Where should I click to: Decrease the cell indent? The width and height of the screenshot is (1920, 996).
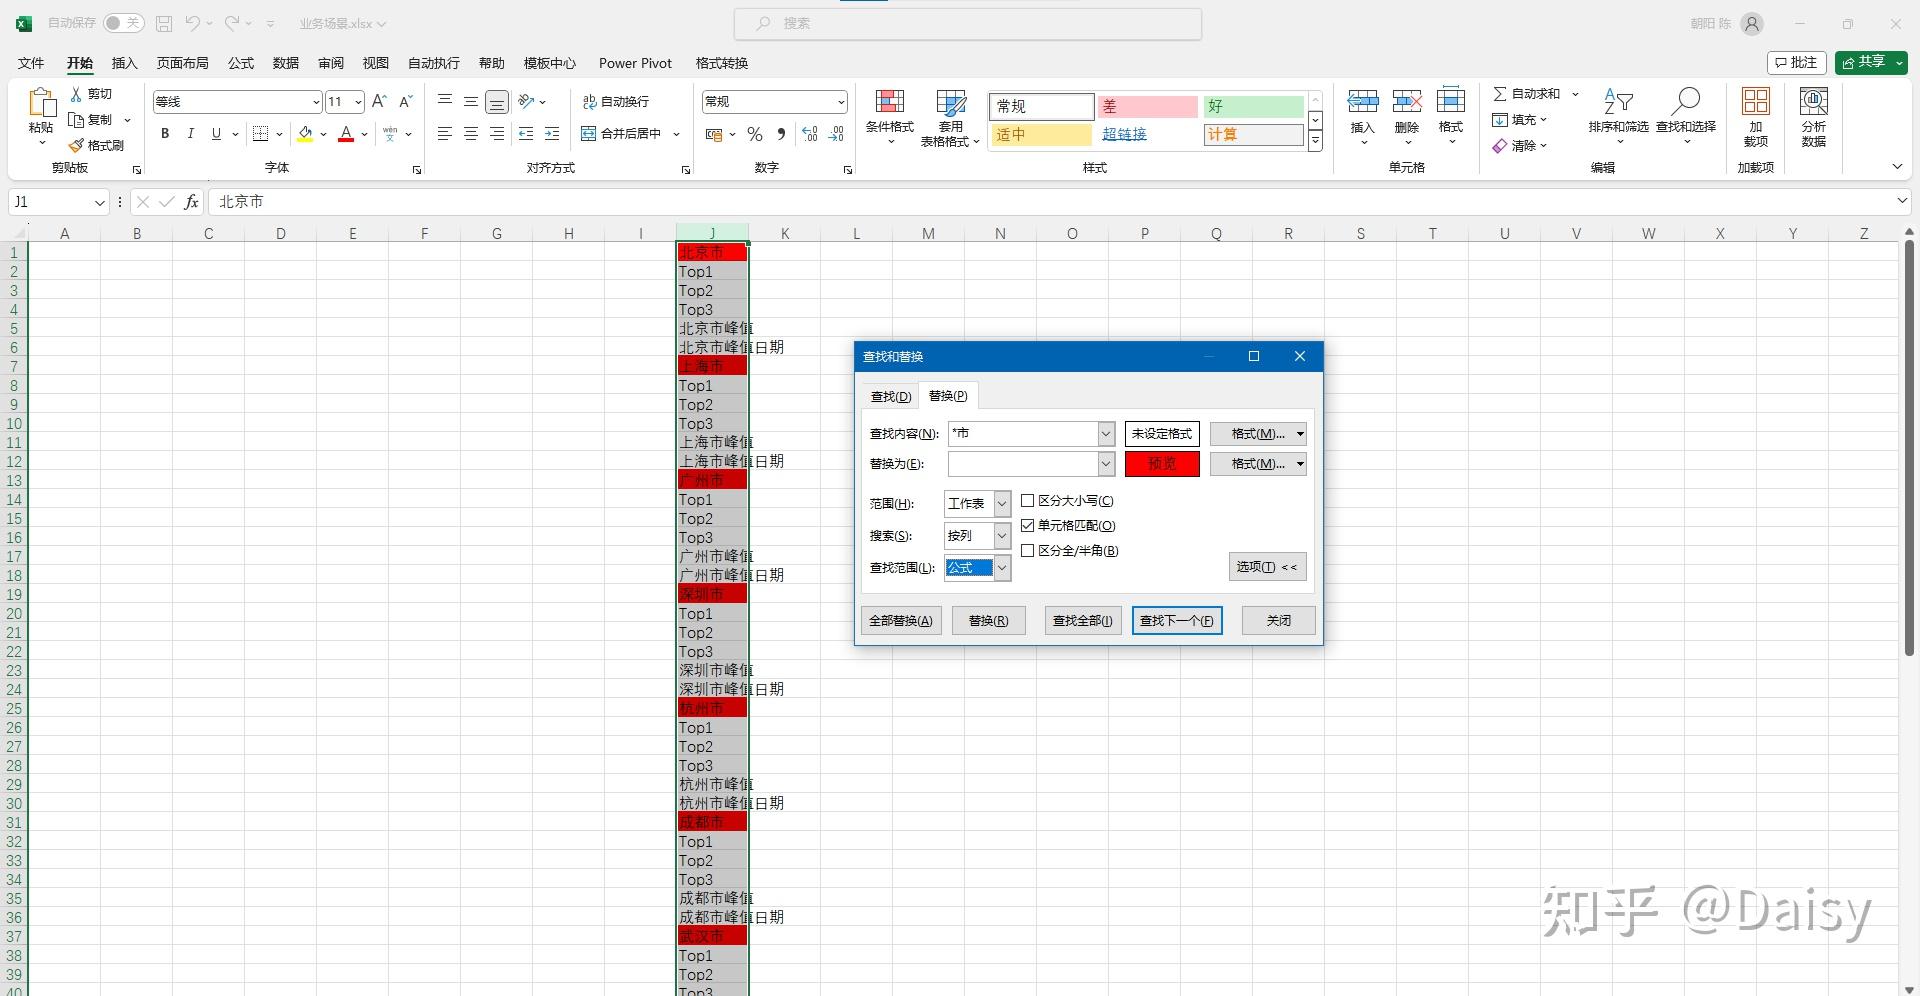pyautogui.click(x=526, y=134)
